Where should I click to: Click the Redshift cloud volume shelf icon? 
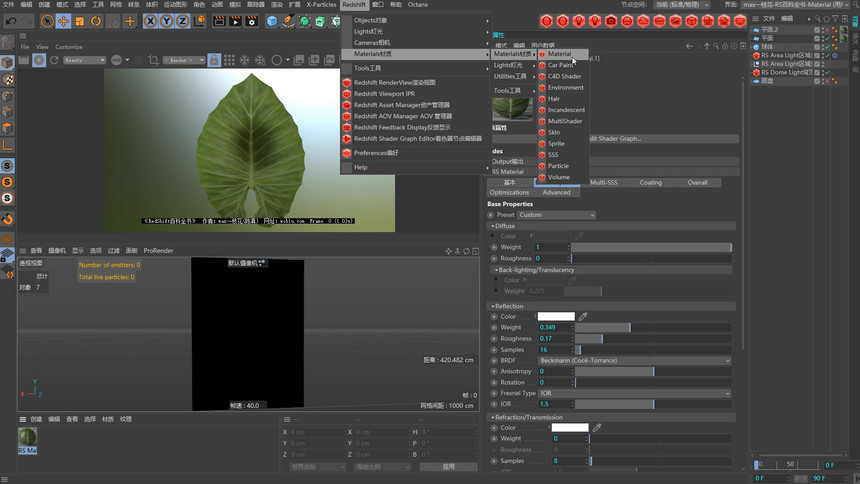click(643, 21)
